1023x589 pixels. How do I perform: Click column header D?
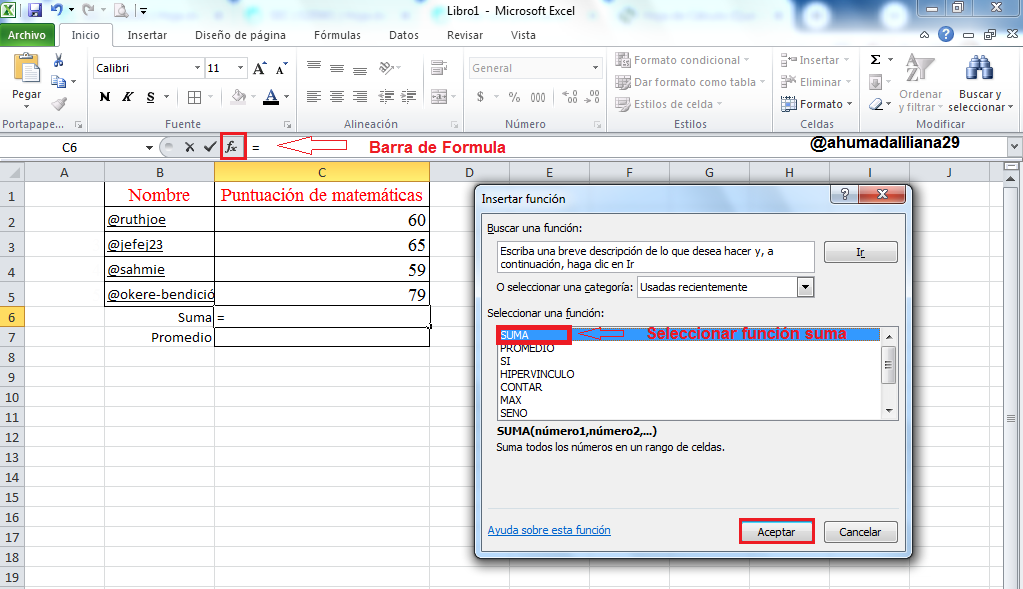coord(469,172)
